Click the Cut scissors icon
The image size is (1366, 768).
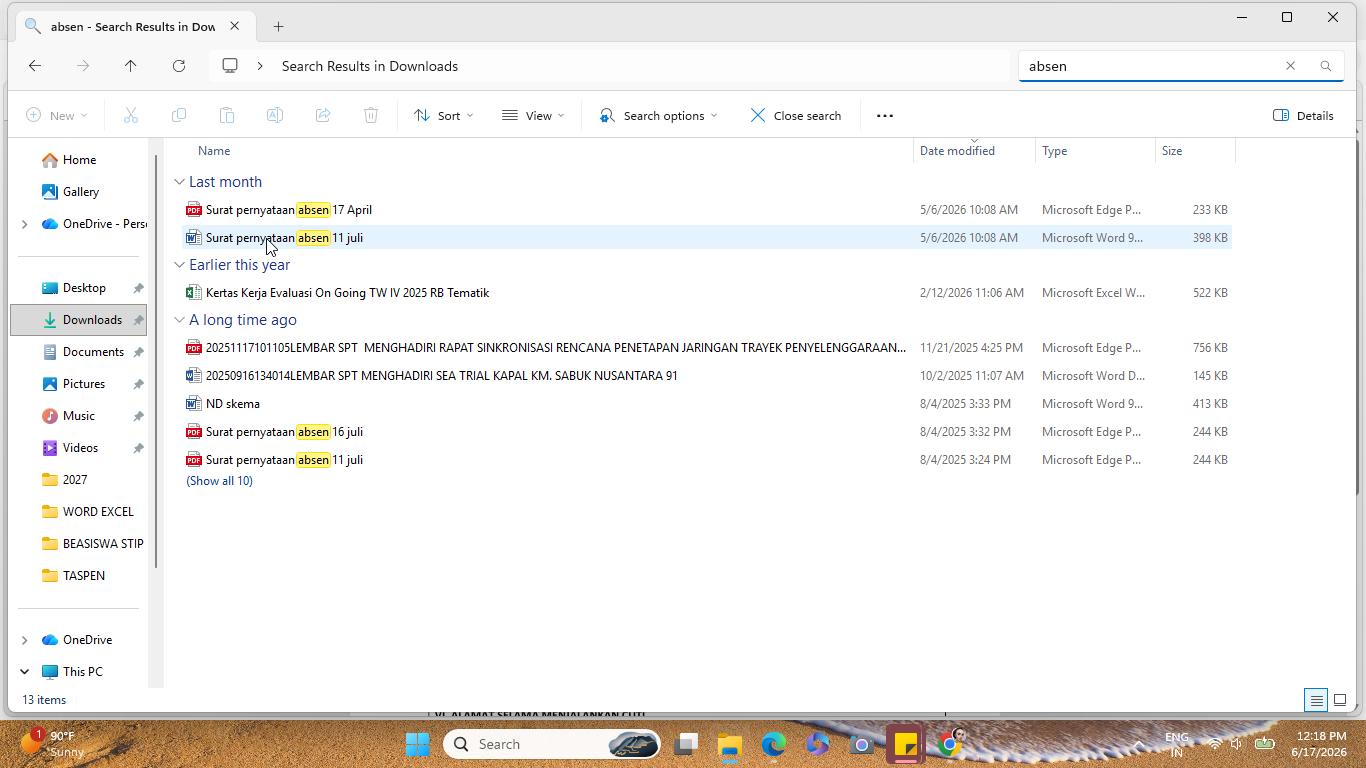point(130,115)
